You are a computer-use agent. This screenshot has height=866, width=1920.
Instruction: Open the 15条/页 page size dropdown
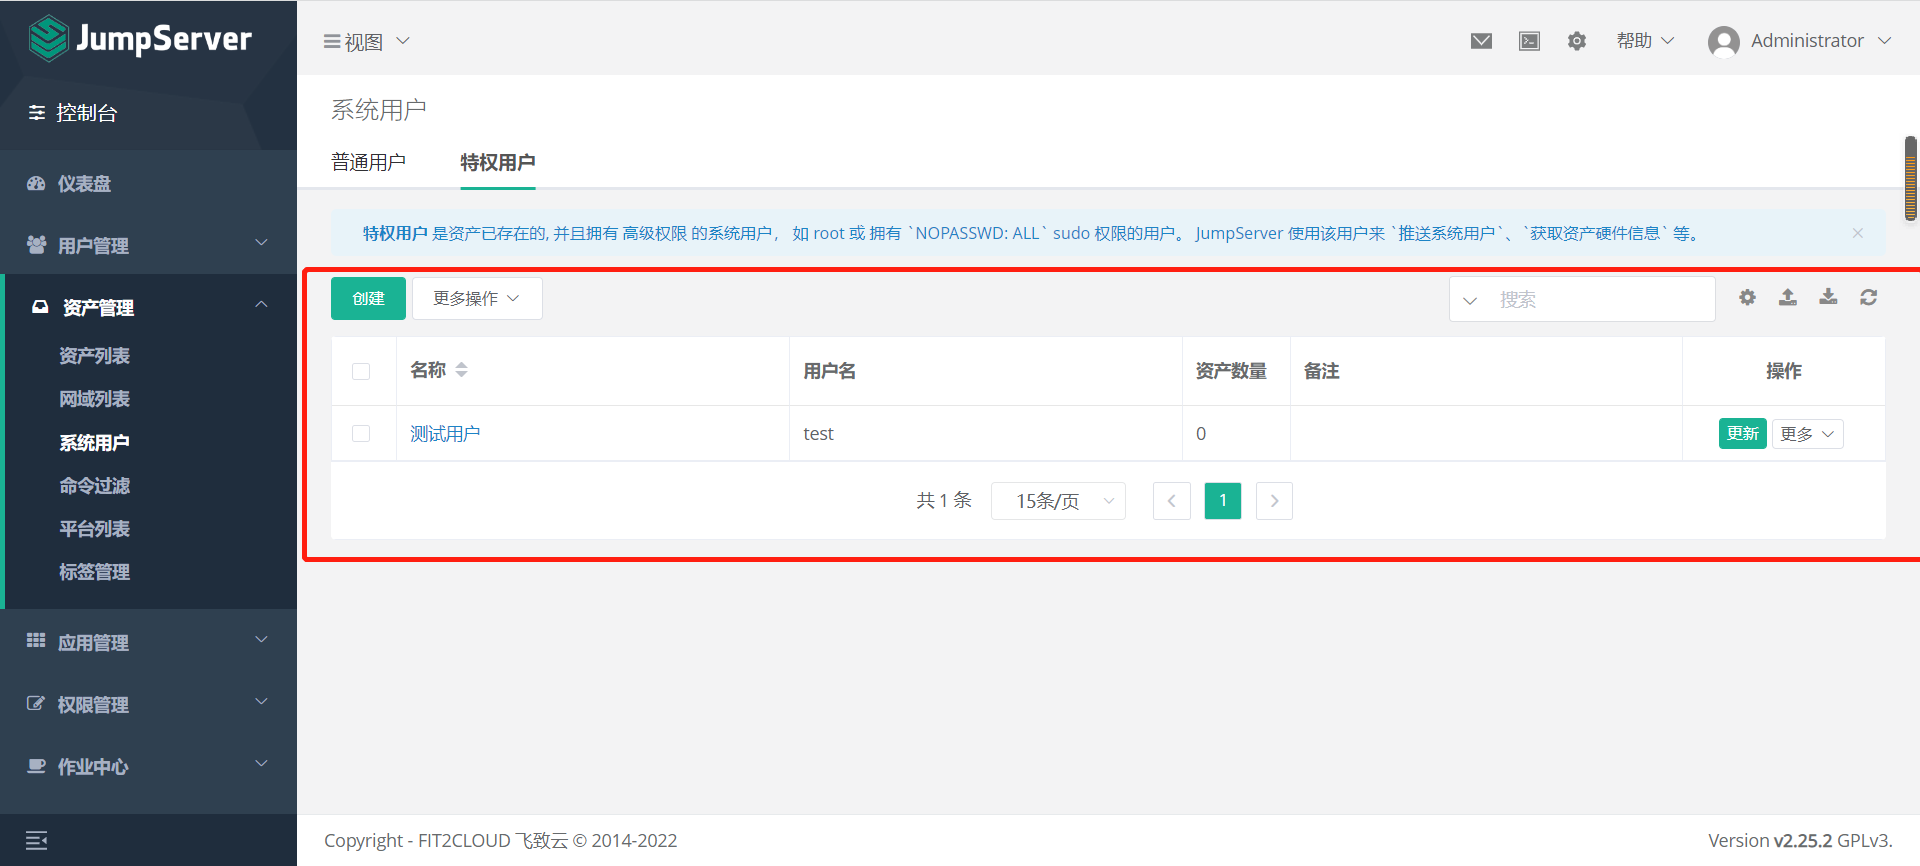tap(1058, 501)
